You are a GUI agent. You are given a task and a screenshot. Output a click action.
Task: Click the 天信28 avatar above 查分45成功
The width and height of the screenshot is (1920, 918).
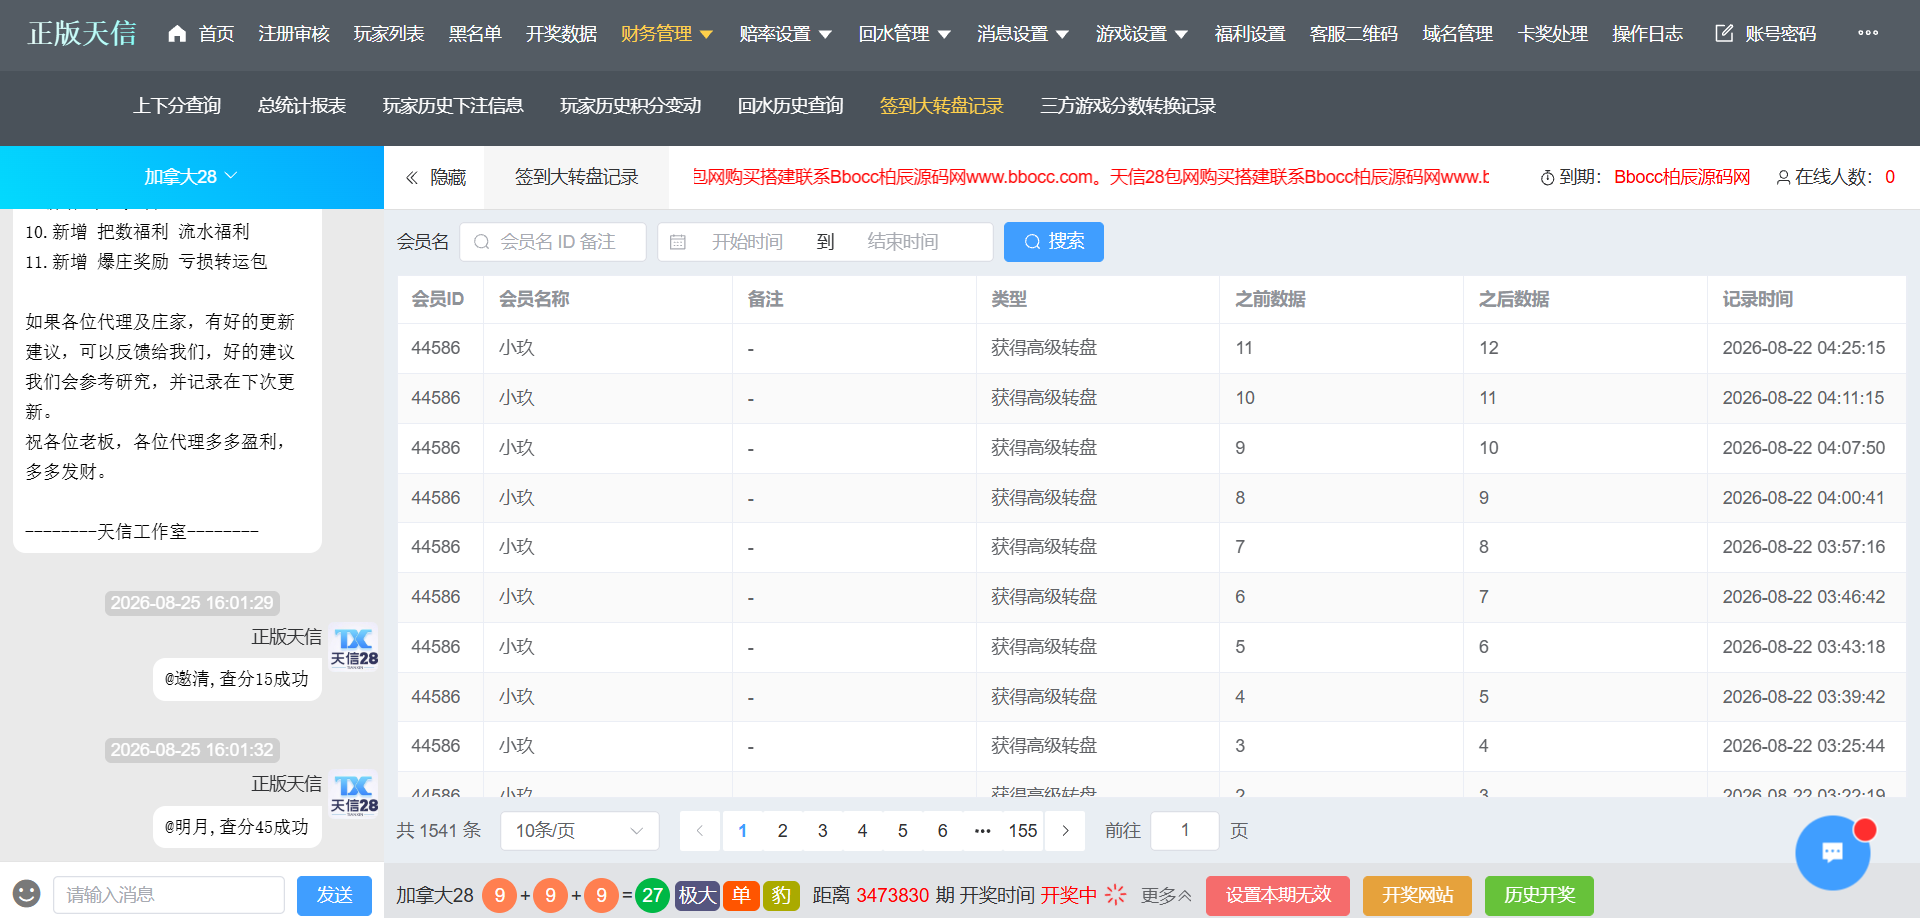pyautogui.click(x=354, y=794)
